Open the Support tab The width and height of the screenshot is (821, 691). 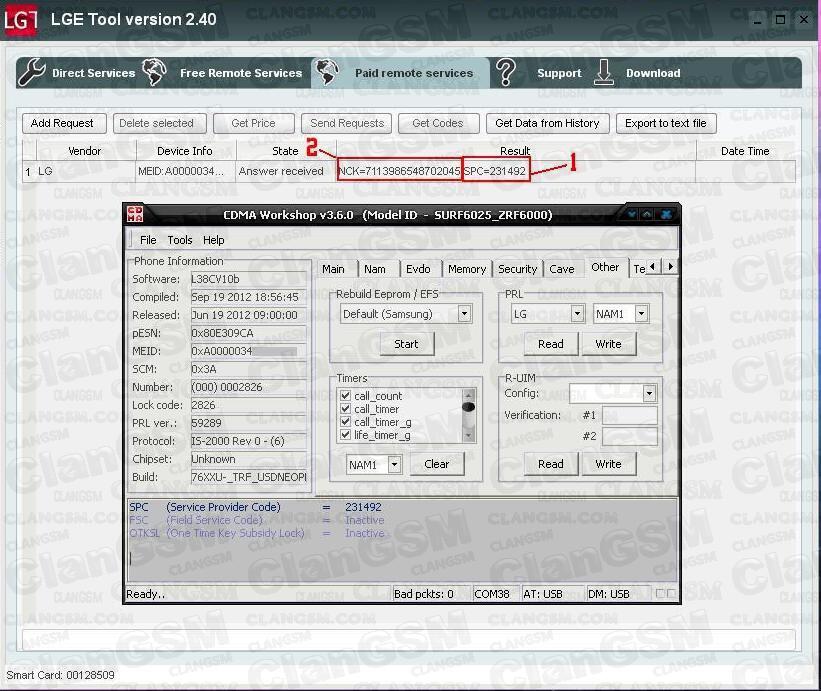click(559, 73)
